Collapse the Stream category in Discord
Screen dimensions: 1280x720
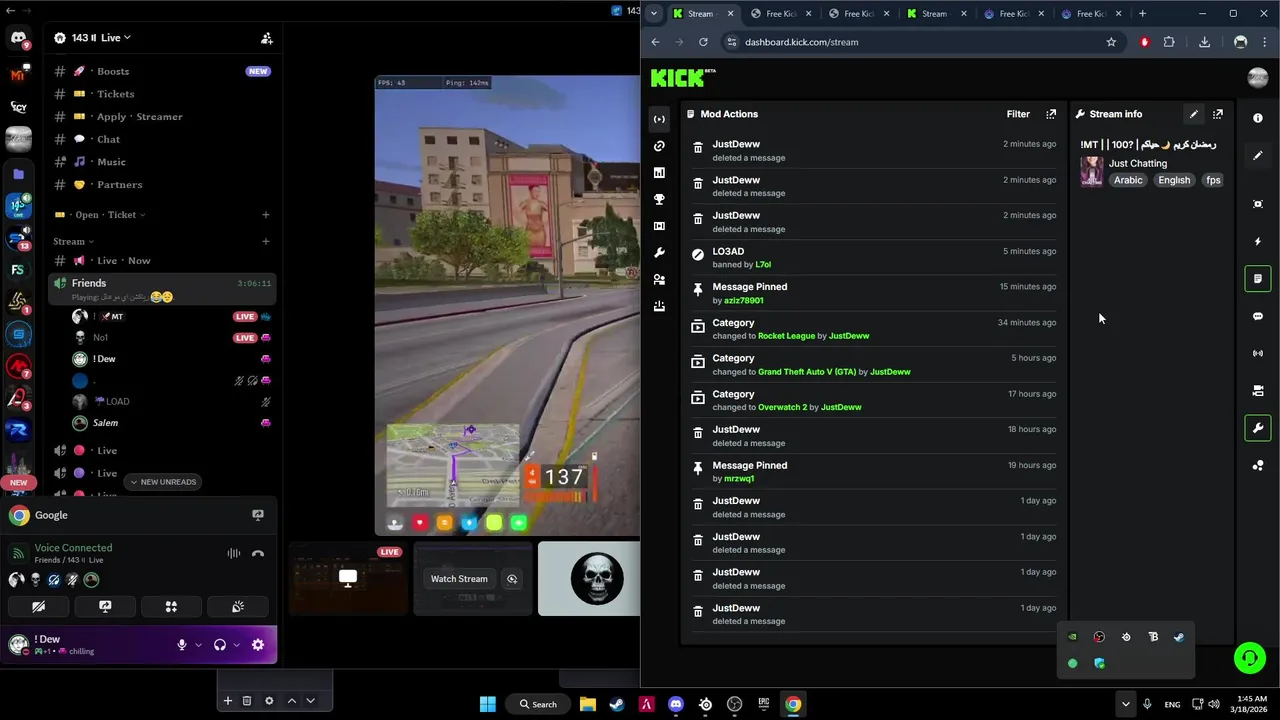click(x=73, y=241)
